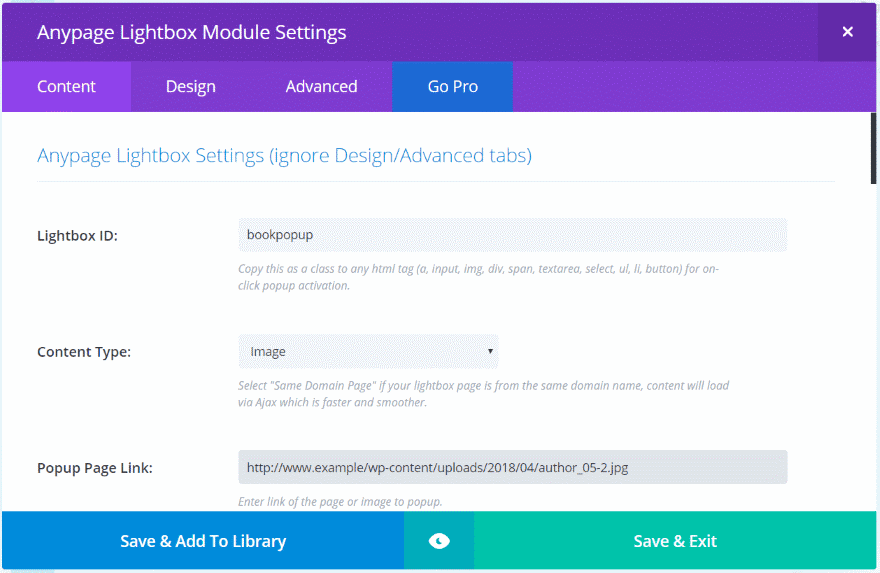Expand the Content Type dropdown showing Image

368,352
